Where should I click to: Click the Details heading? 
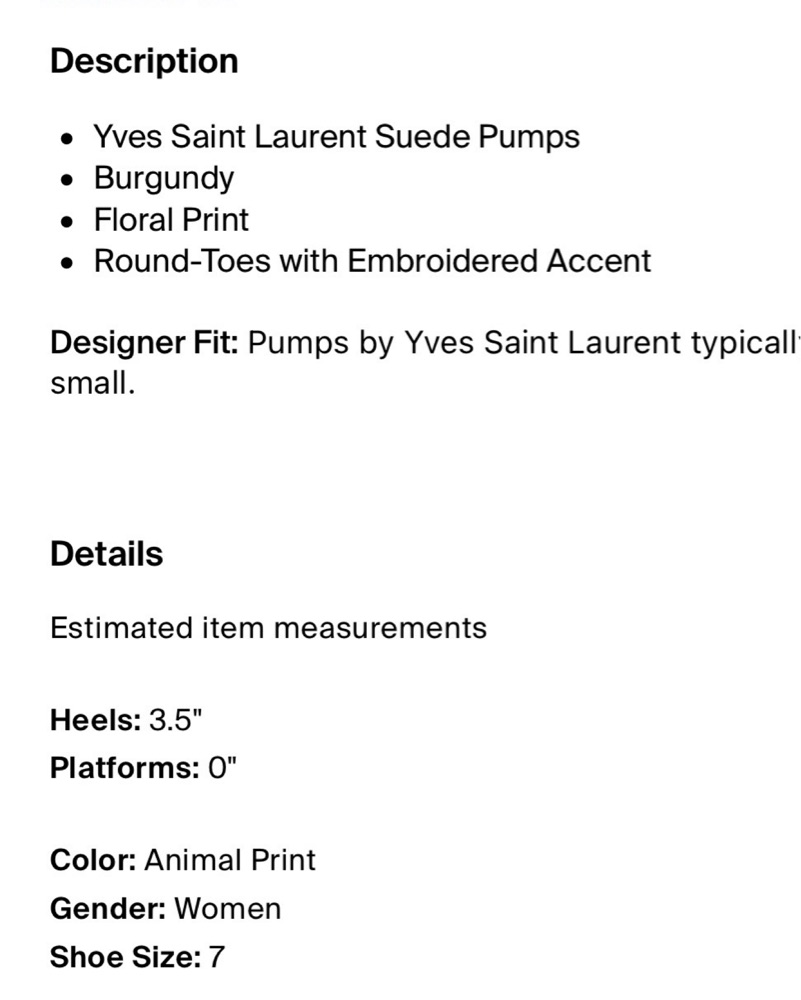pos(107,554)
